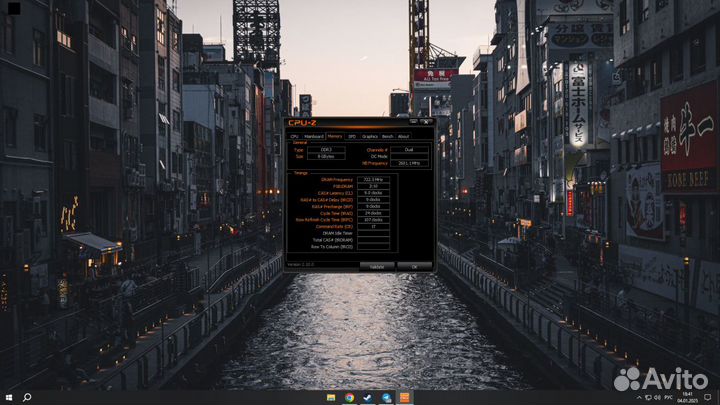Go to the Bench tab
The image size is (720, 405).
pos(387,136)
